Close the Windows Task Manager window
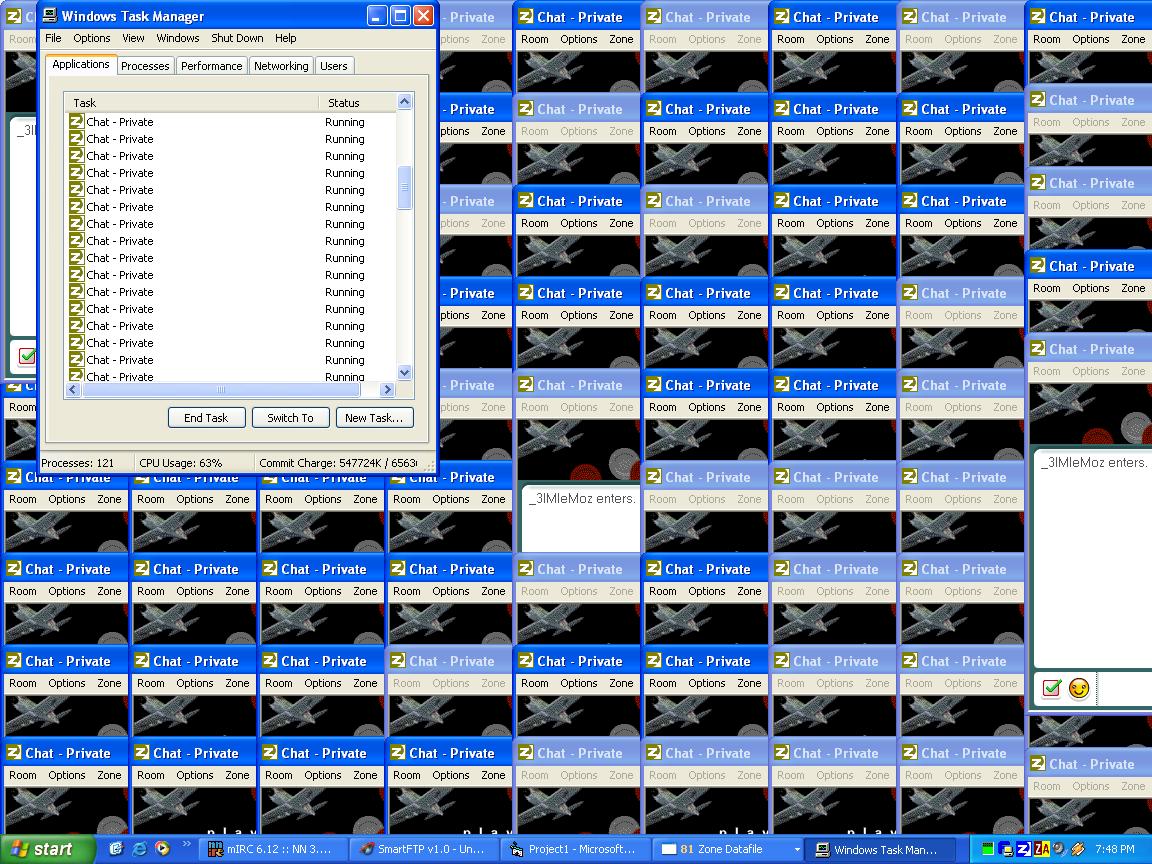Screen dimensions: 1152x864 pos(424,15)
